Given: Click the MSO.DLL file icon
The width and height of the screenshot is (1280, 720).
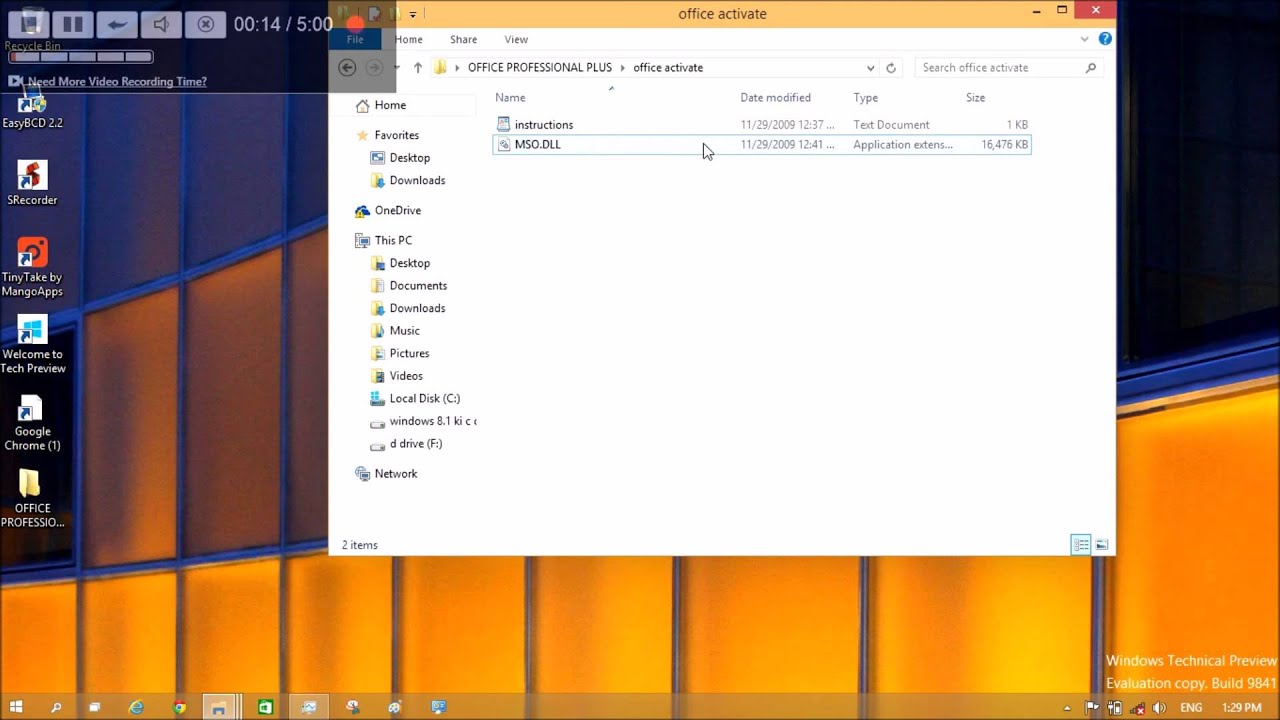Looking at the screenshot, I should pos(504,144).
